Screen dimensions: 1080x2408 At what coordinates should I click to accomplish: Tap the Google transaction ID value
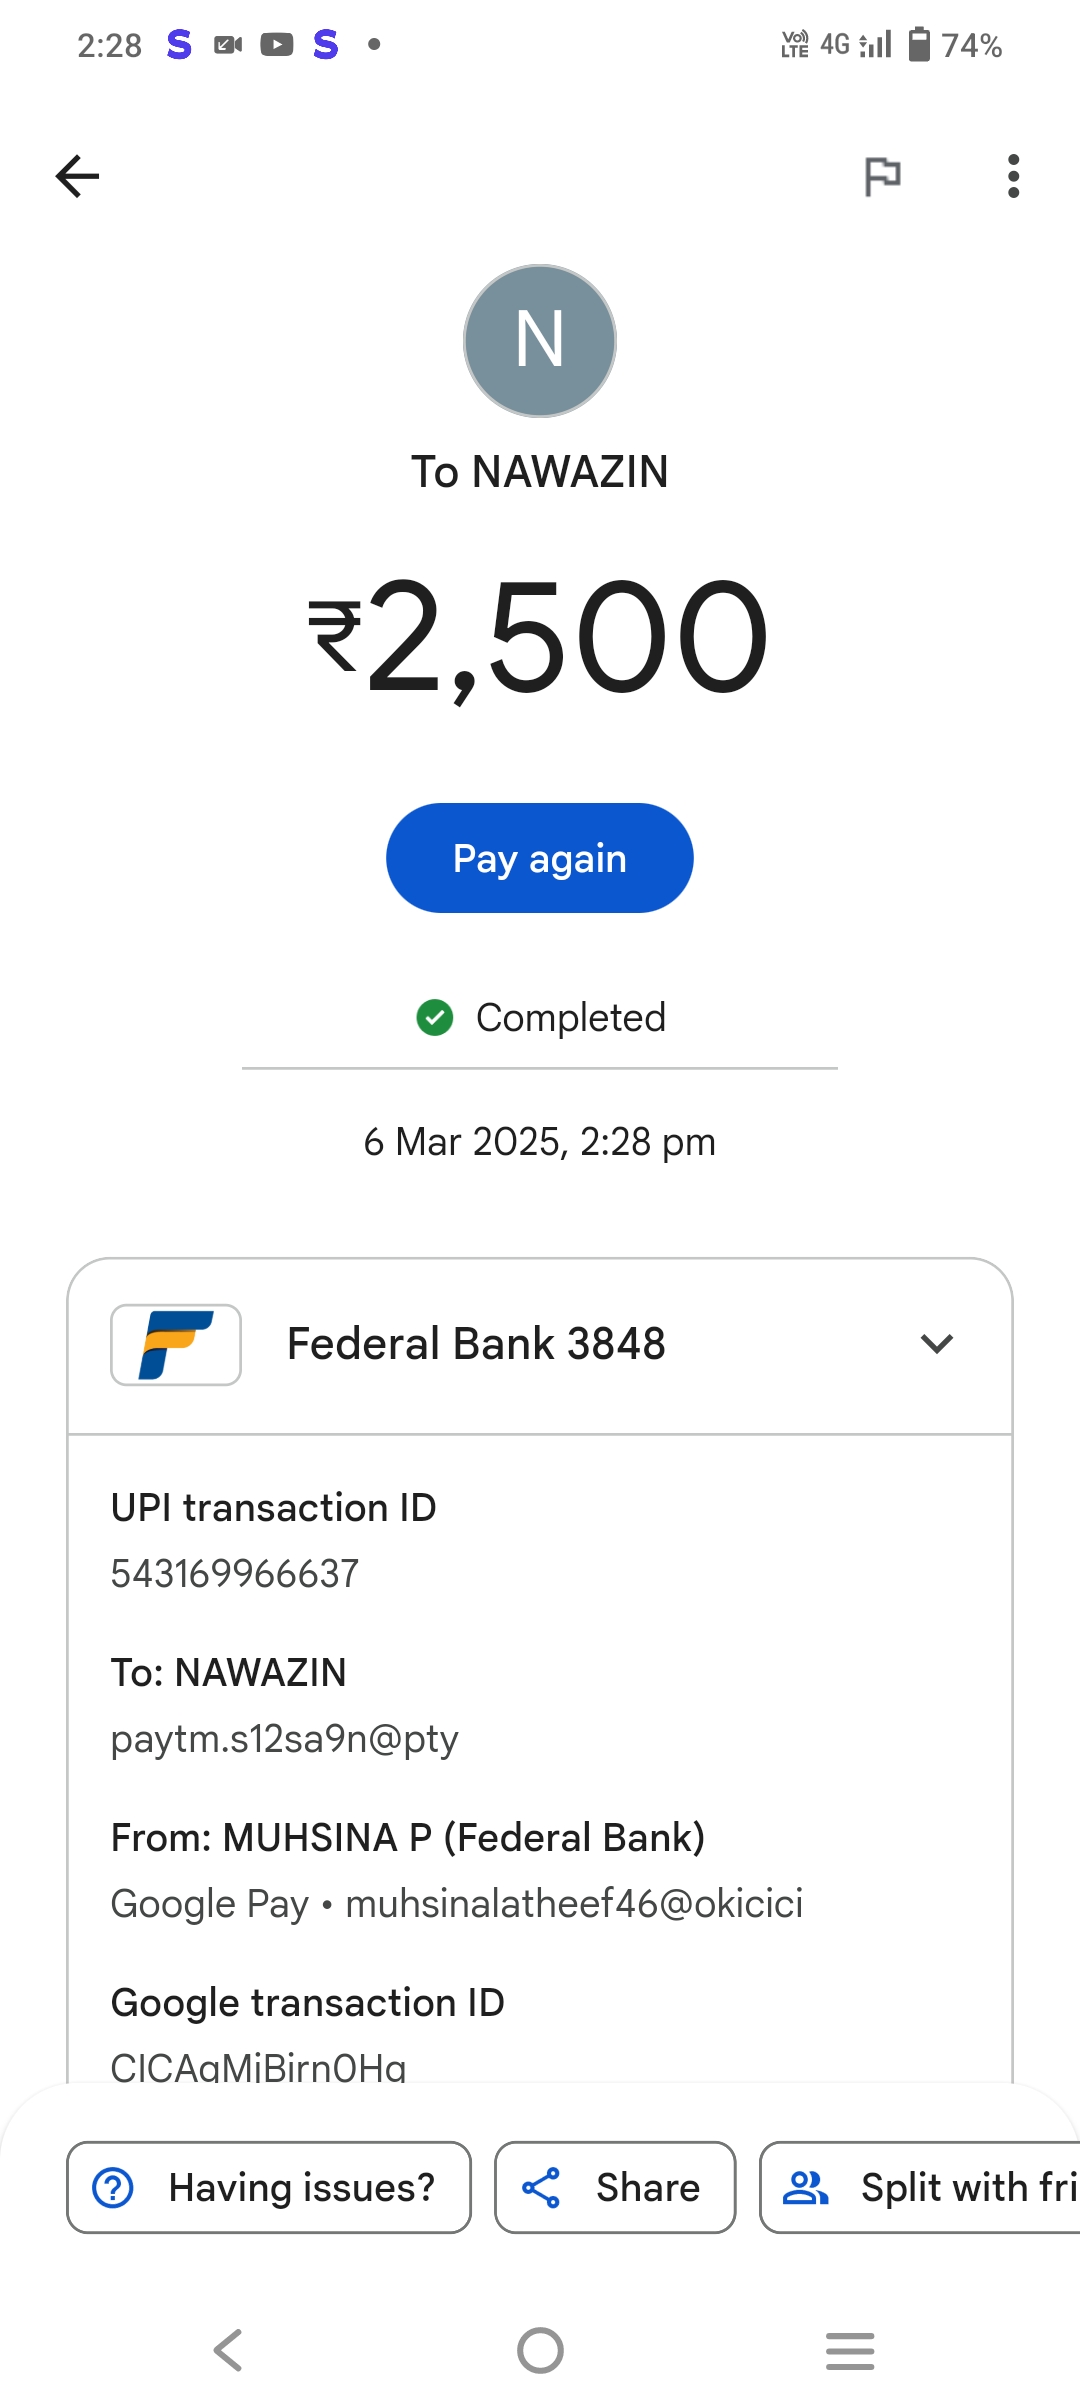[x=259, y=2066]
